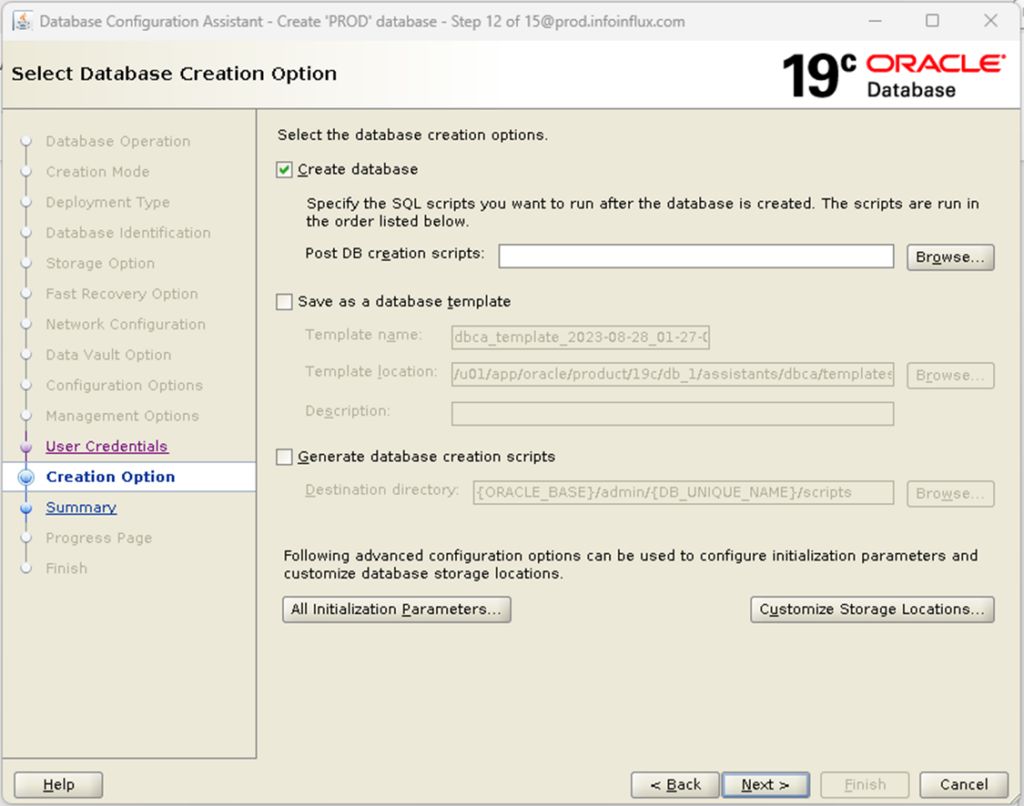Click inside the Post DB creation scripts field
The height and width of the screenshot is (806, 1024).
[x=695, y=257]
